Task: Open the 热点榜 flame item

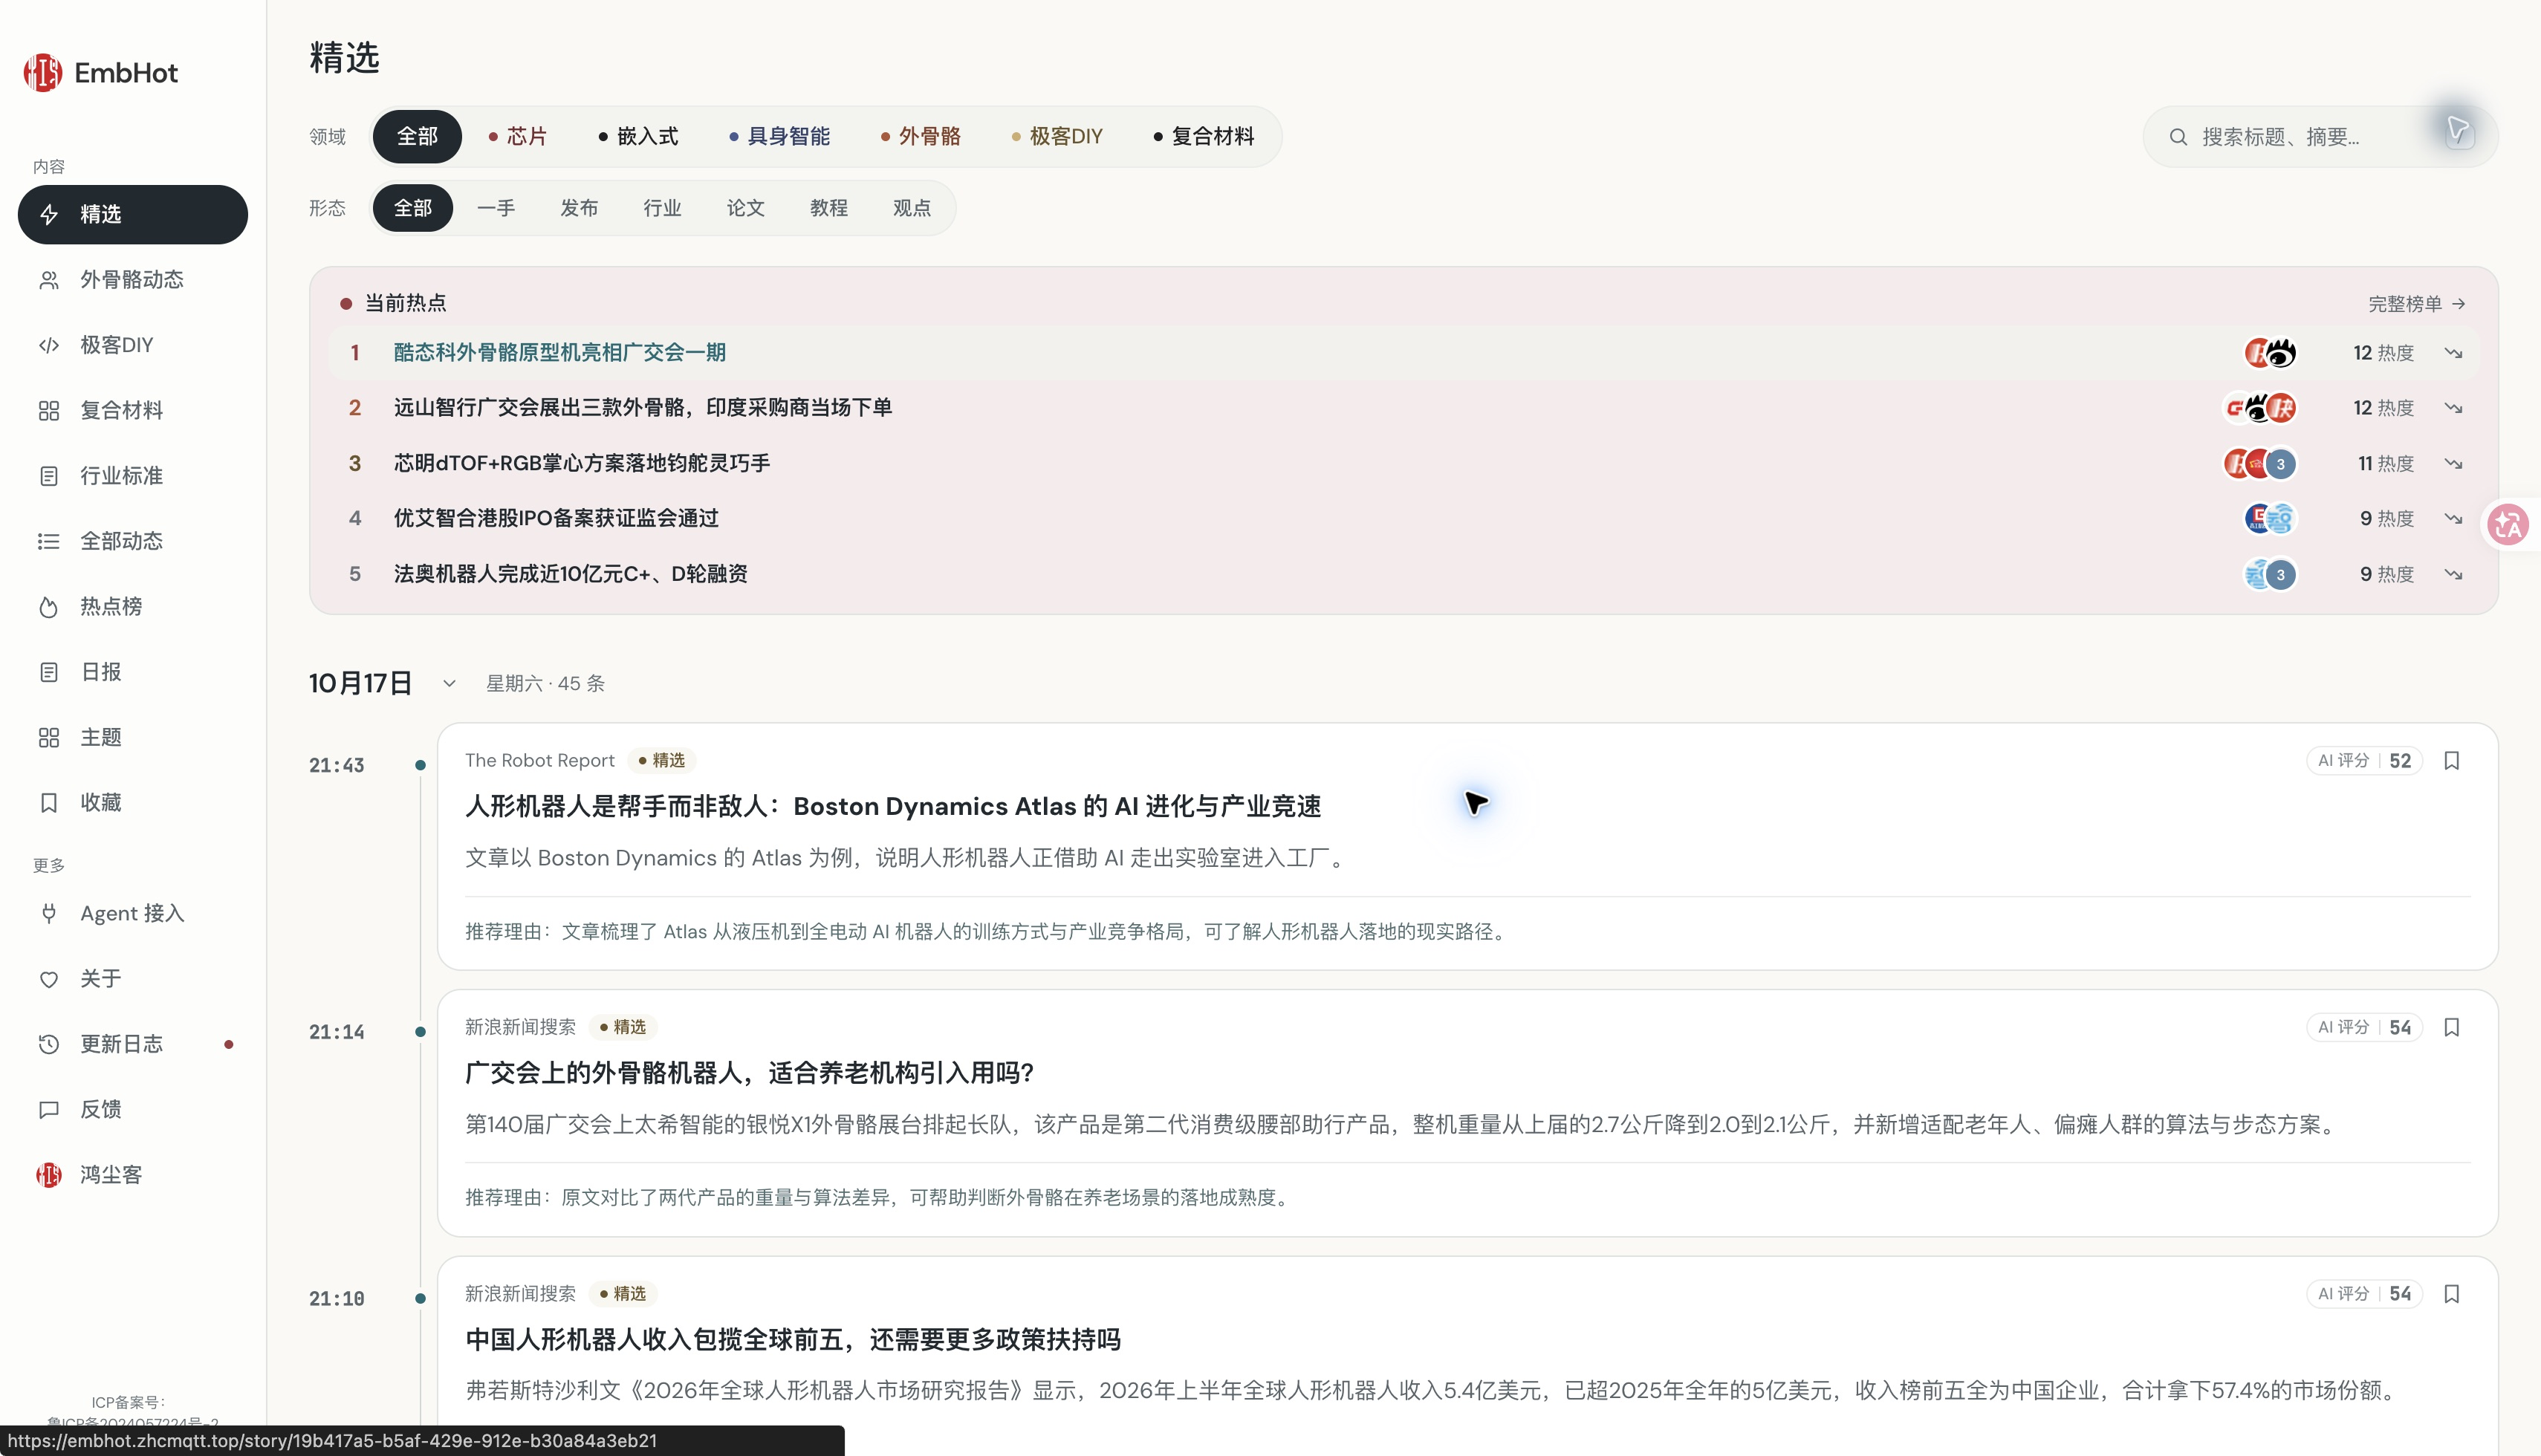Action: click(132, 606)
